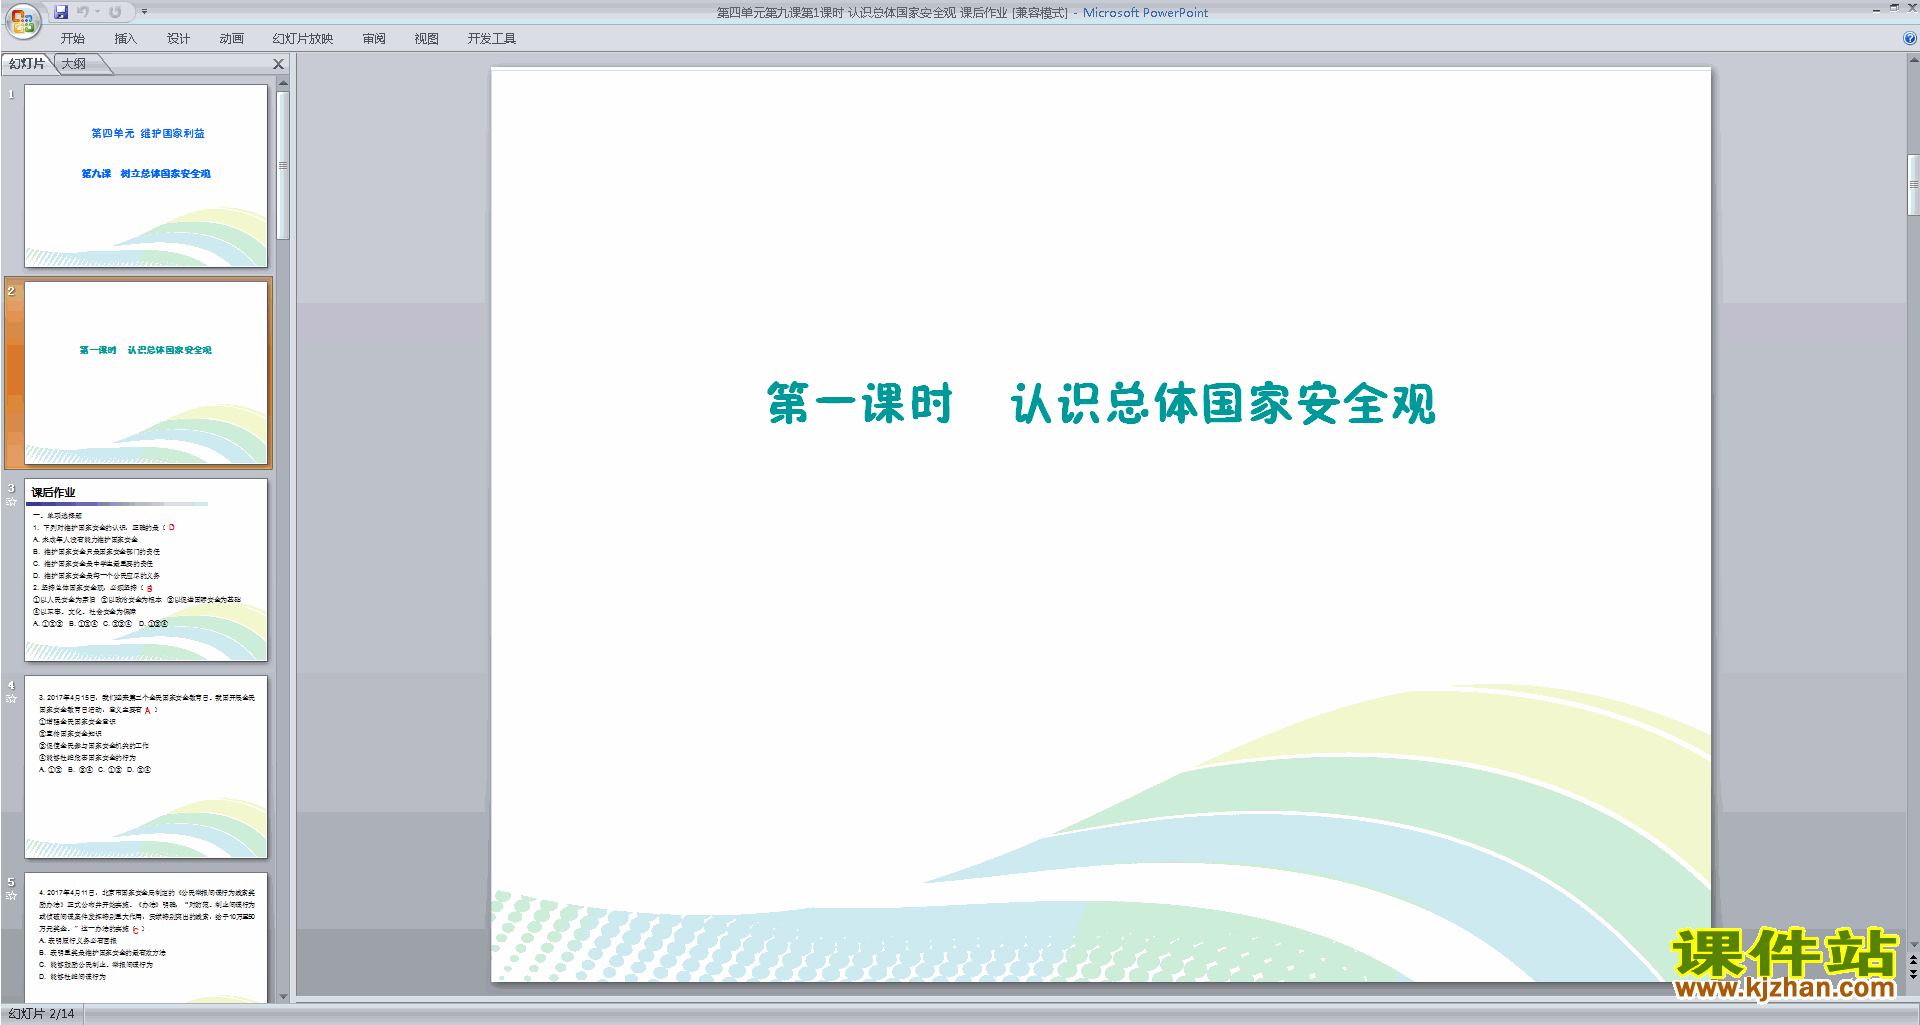Select slide 4 thumbnail
The height and width of the screenshot is (1025, 1920).
click(146, 766)
